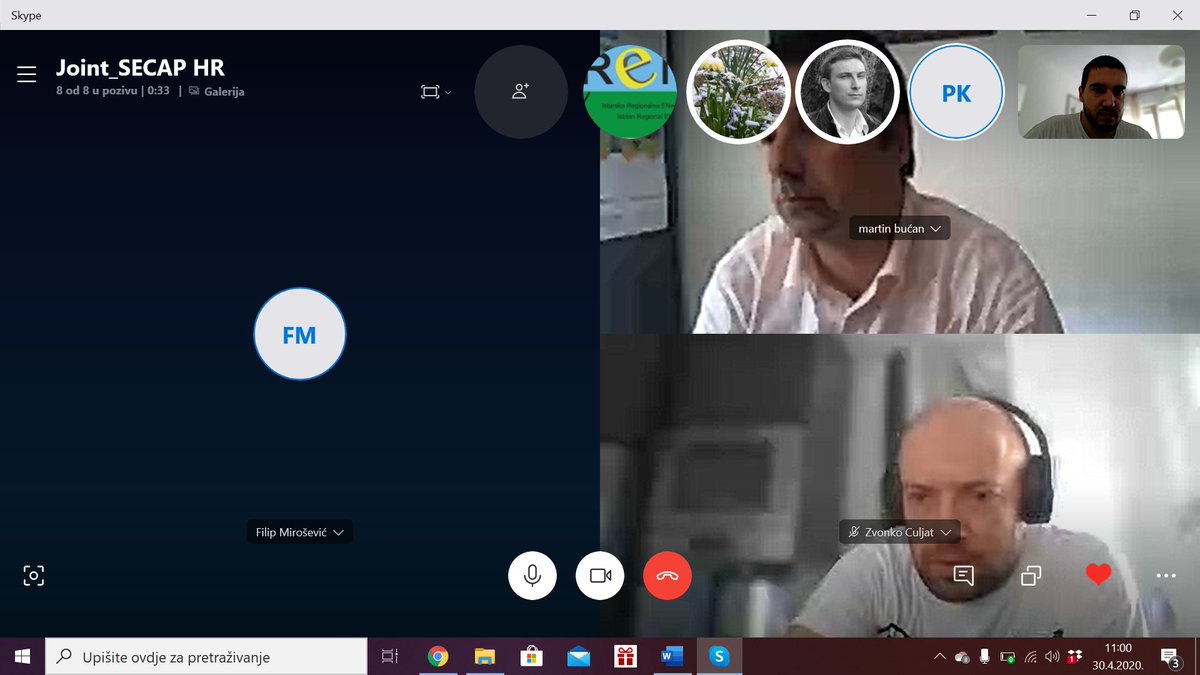The height and width of the screenshot is (675, 1200).
Task: Take a snapshot with capture icon
Action: (x=34, y=575)
